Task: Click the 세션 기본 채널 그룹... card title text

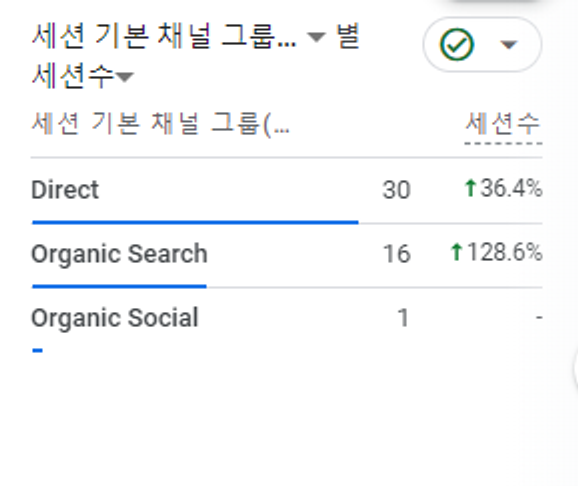Action: tap(164, 36)
